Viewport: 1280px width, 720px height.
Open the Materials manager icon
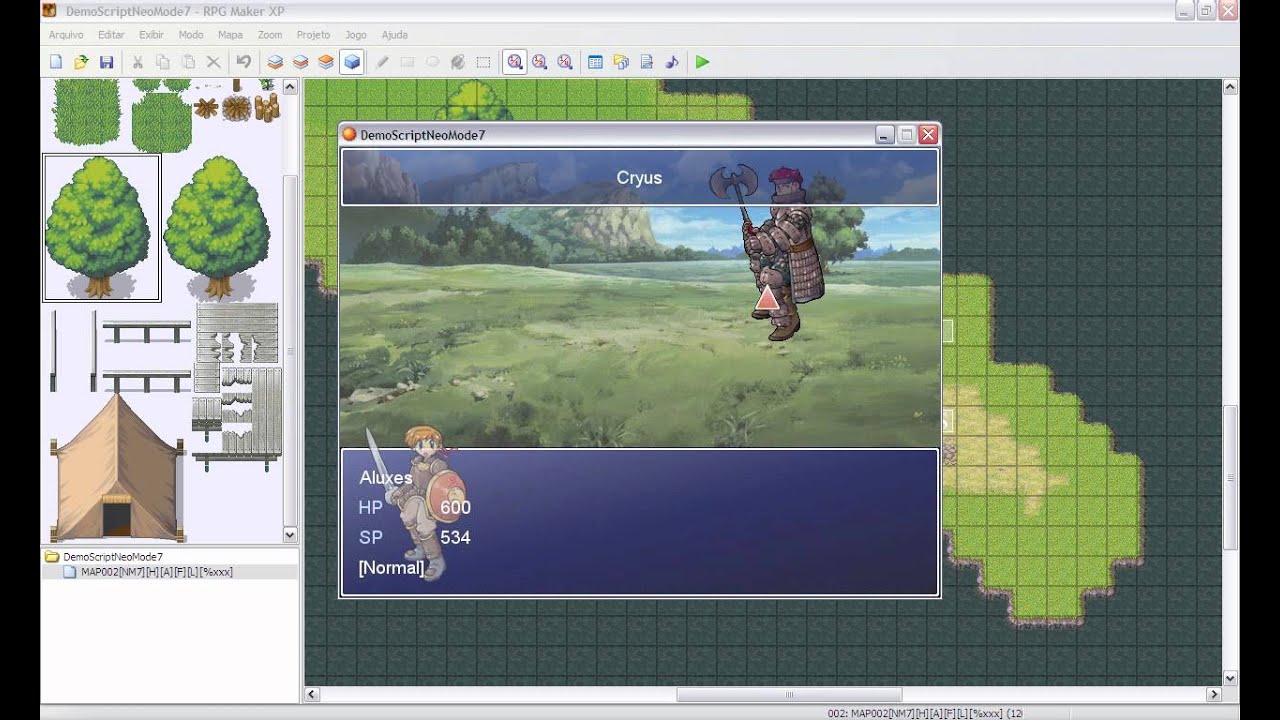click(621, 62)
